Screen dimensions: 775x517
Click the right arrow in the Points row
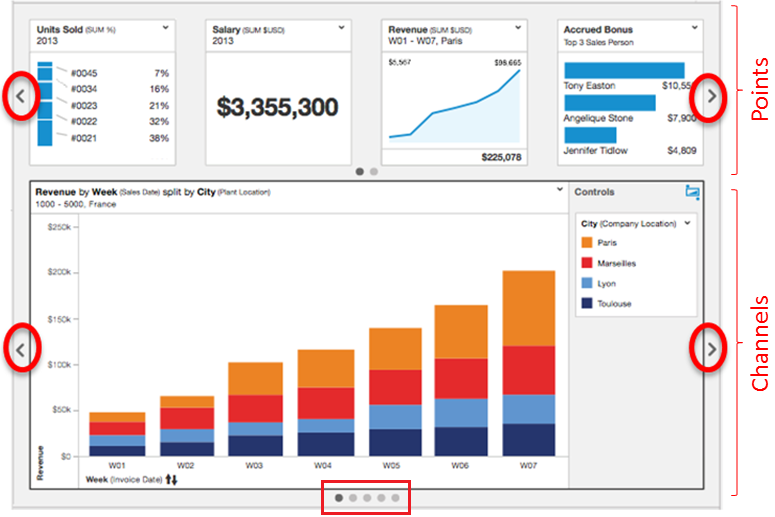(x=710, y=97)
